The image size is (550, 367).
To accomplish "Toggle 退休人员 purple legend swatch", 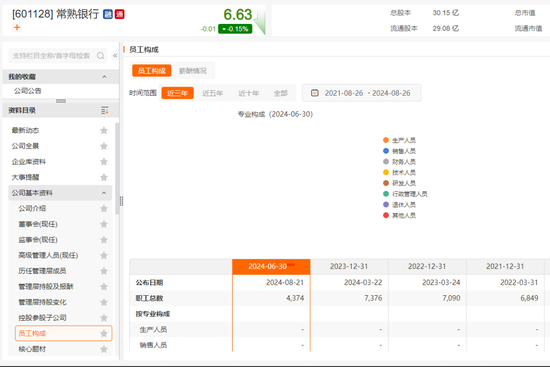I will click(386, 205).
